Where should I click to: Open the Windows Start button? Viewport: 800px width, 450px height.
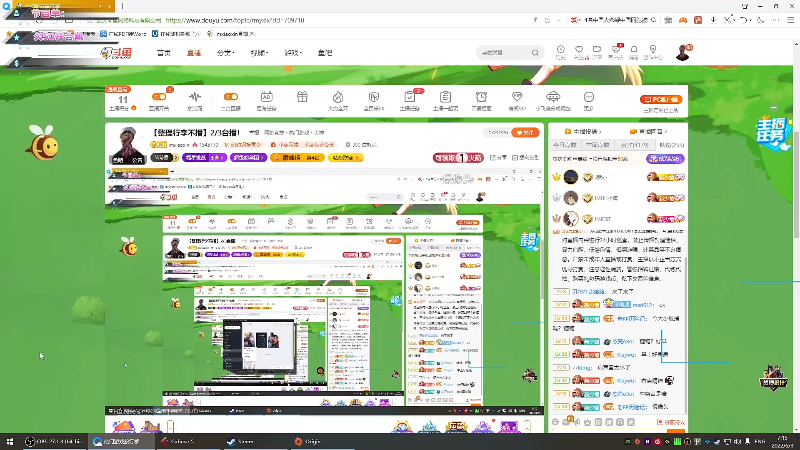pos(10,441)
